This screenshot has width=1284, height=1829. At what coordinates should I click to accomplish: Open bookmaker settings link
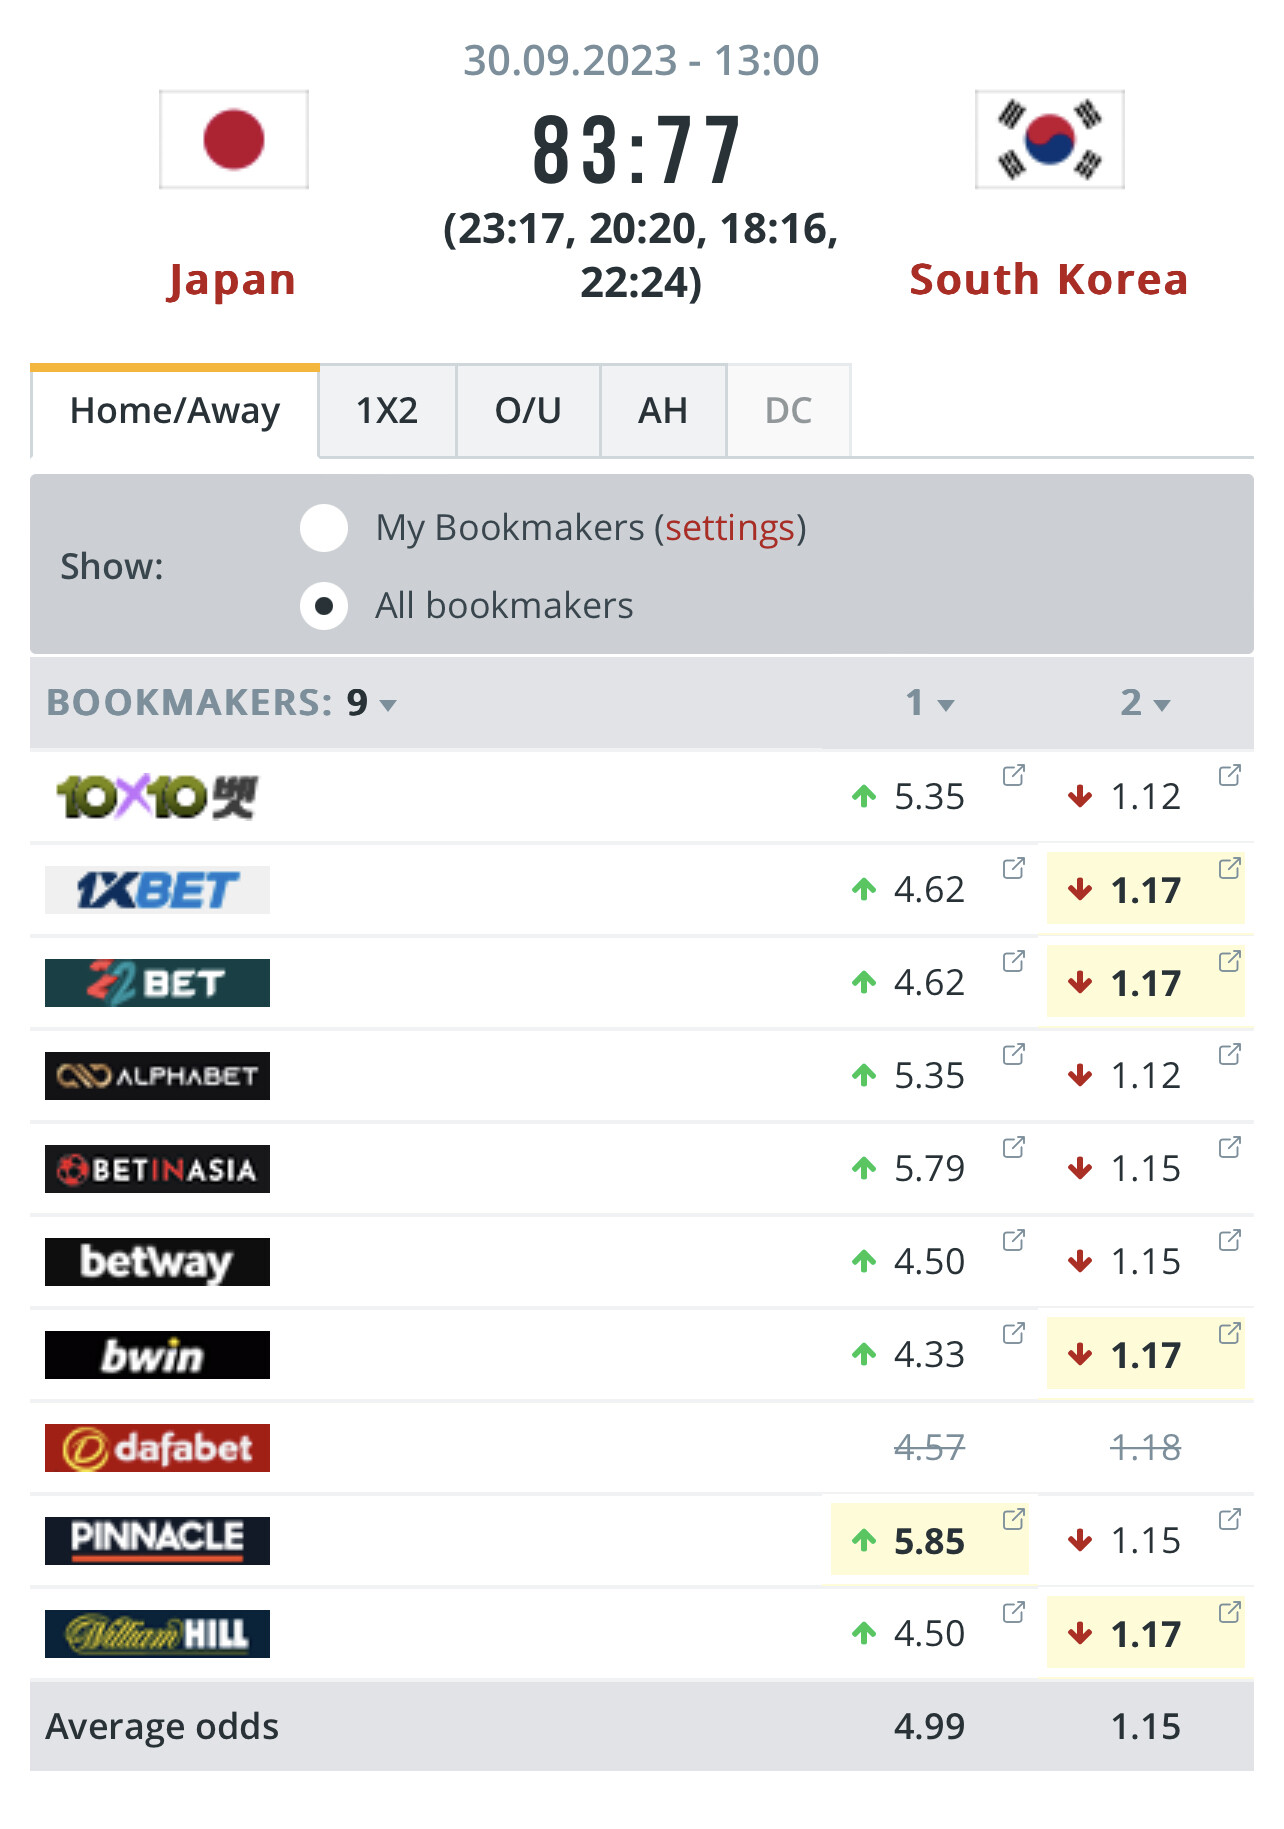click(730, 528)
